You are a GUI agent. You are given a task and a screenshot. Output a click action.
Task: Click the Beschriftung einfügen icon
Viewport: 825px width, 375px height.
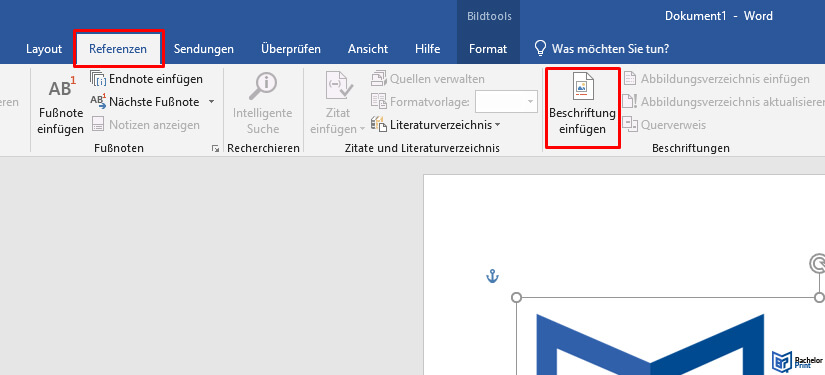tap(582, 87)
